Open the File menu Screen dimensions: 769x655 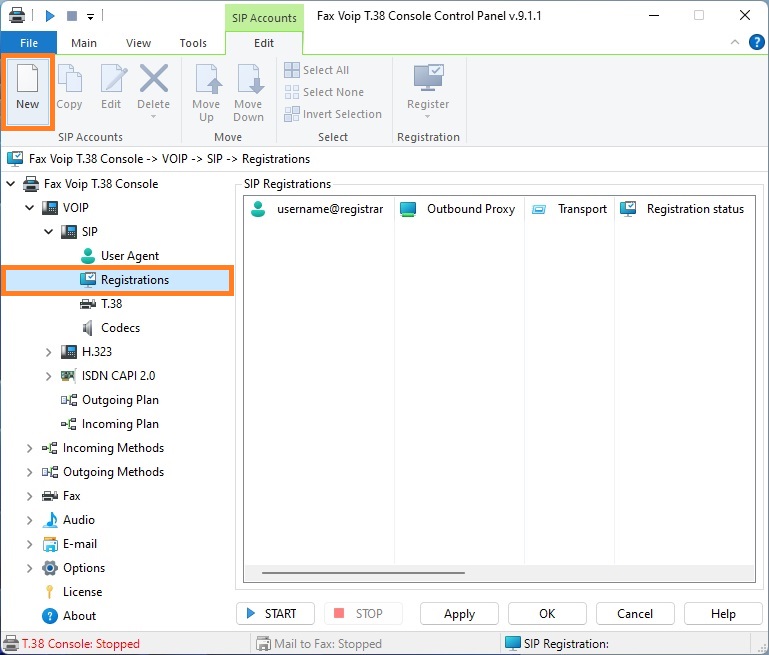coord(29,43)
